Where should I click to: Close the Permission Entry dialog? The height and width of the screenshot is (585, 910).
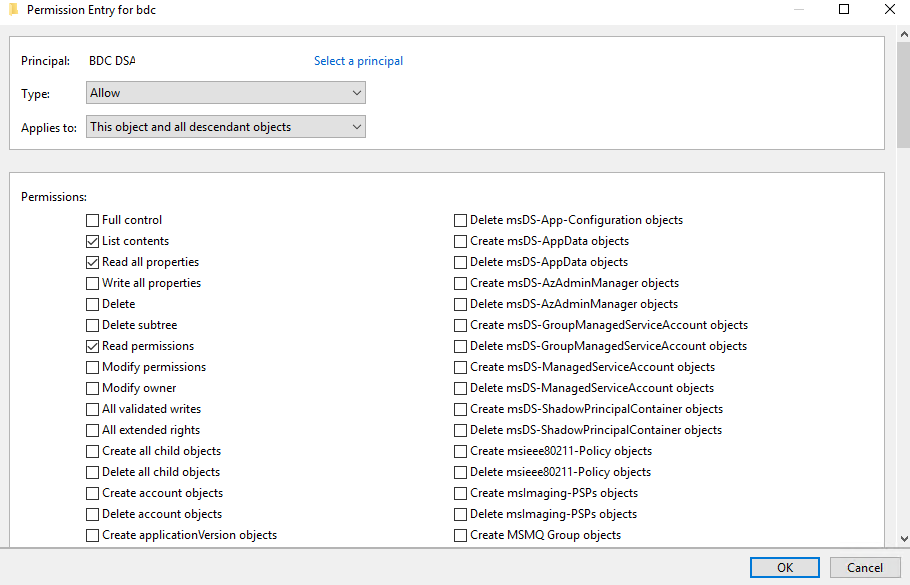[889, 10]
